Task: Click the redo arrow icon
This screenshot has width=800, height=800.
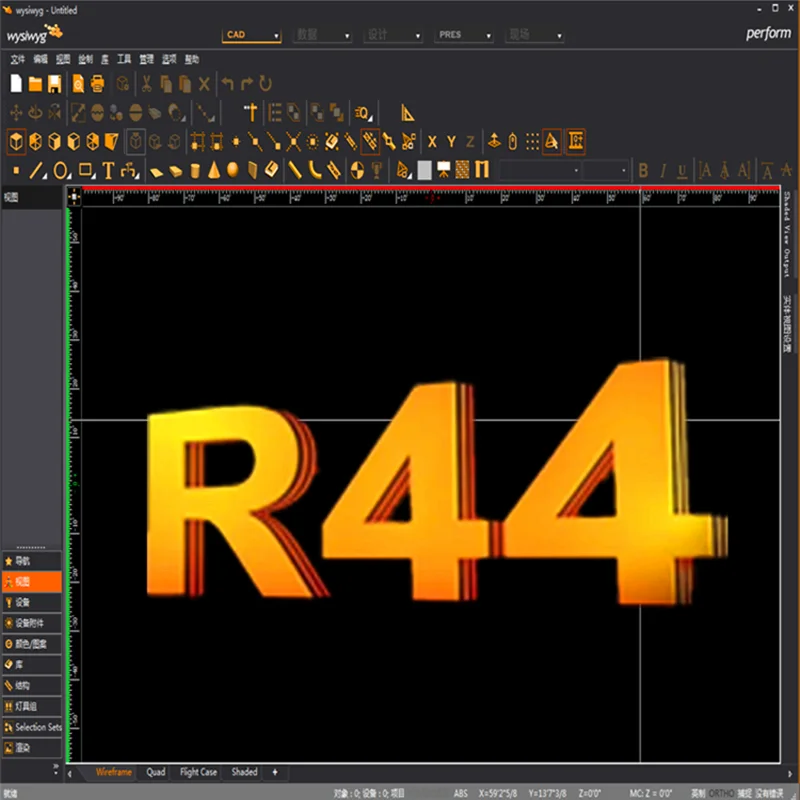Action: [247, 84]
